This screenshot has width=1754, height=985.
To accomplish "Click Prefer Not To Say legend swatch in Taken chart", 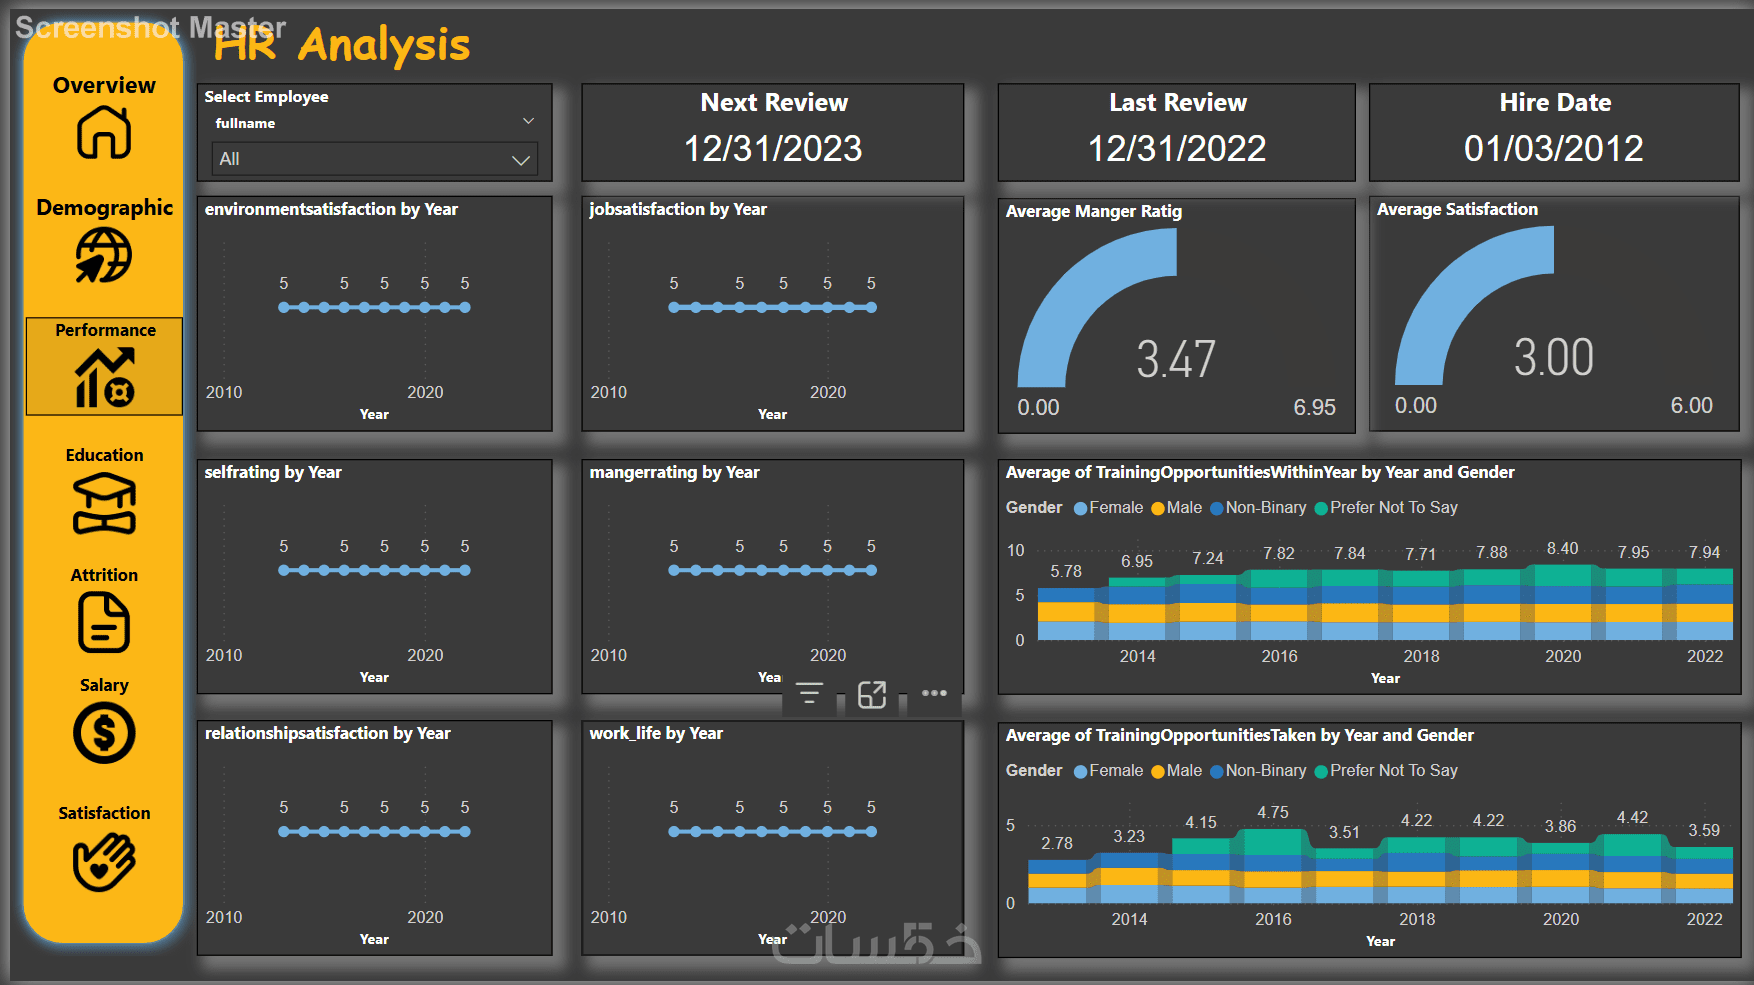I will click(1321, 772).
